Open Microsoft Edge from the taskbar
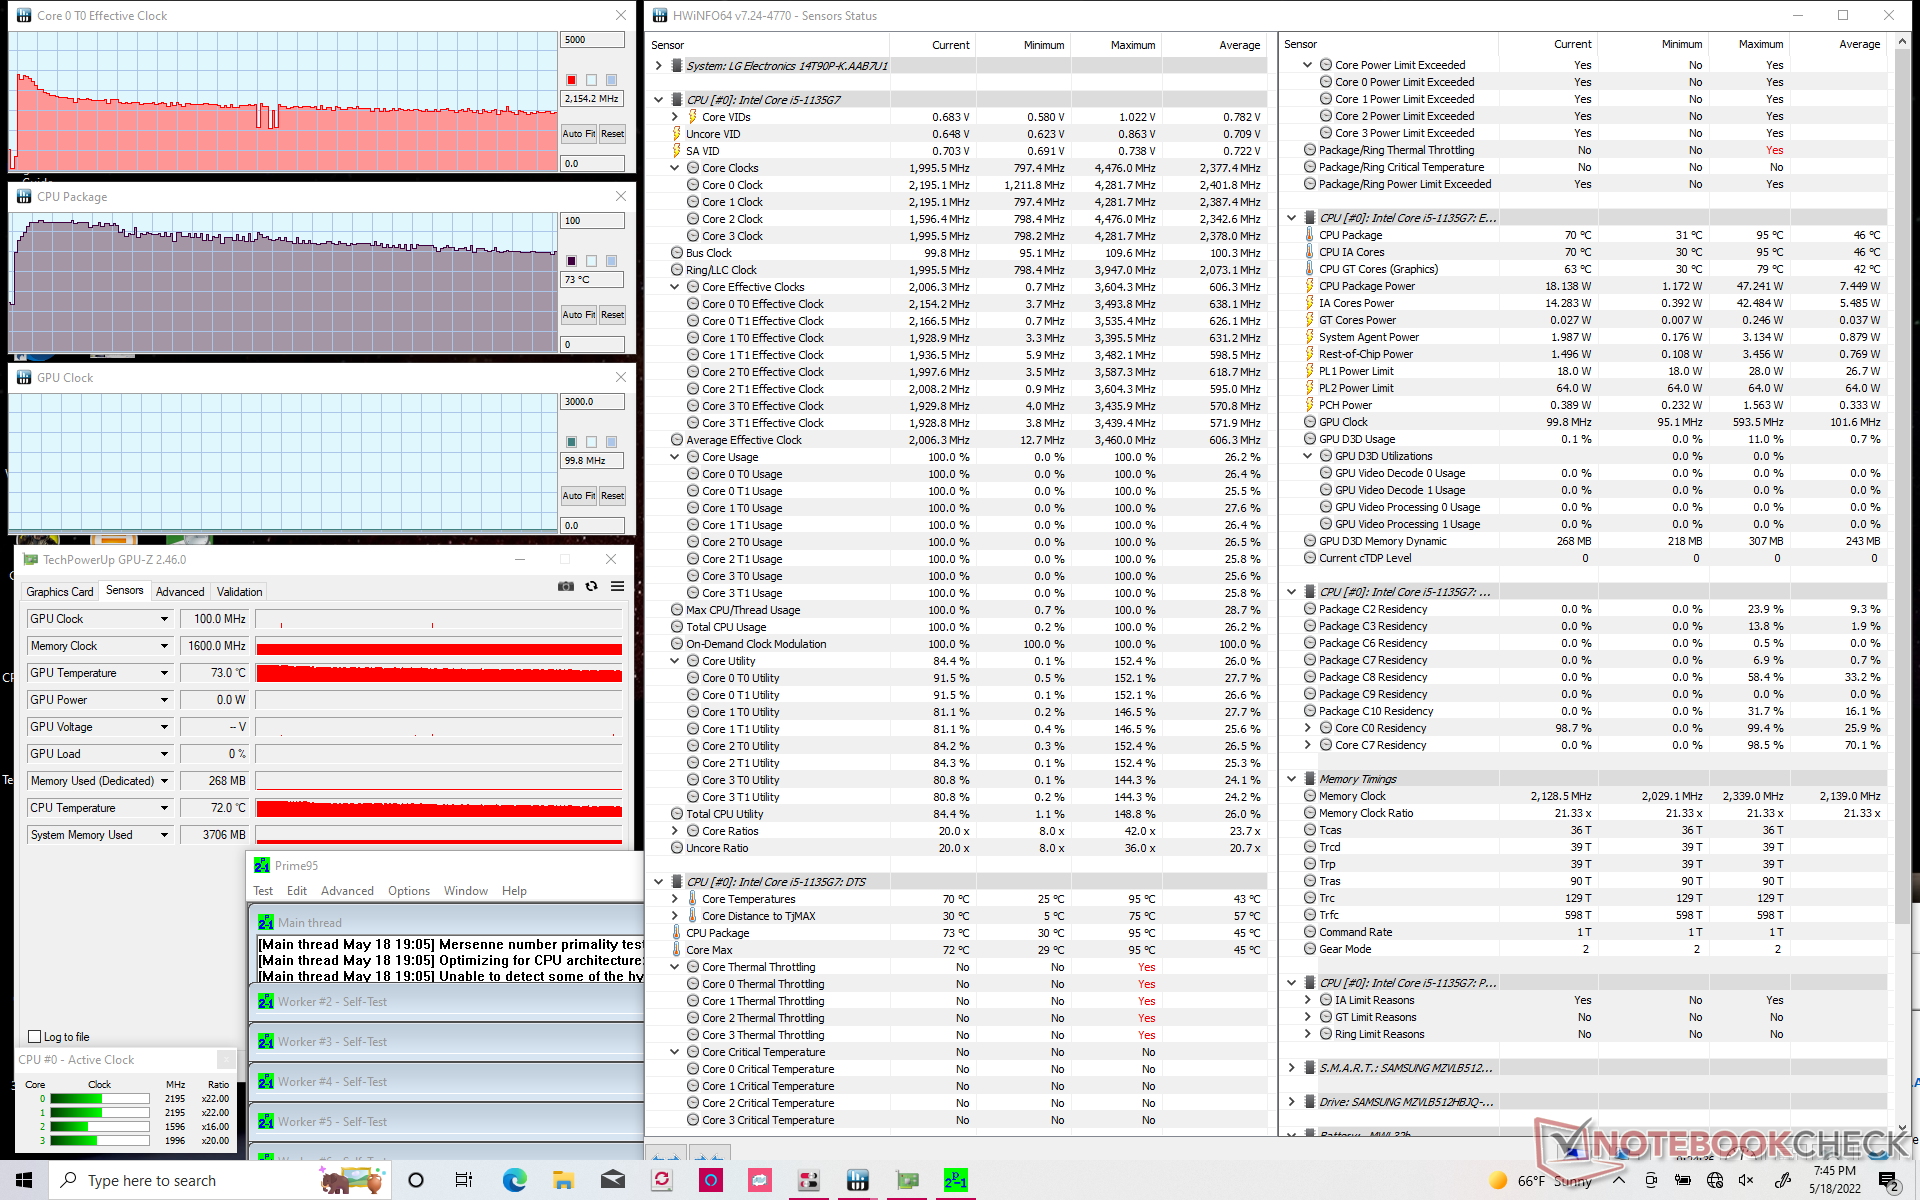 click(x=514, y=1180)
